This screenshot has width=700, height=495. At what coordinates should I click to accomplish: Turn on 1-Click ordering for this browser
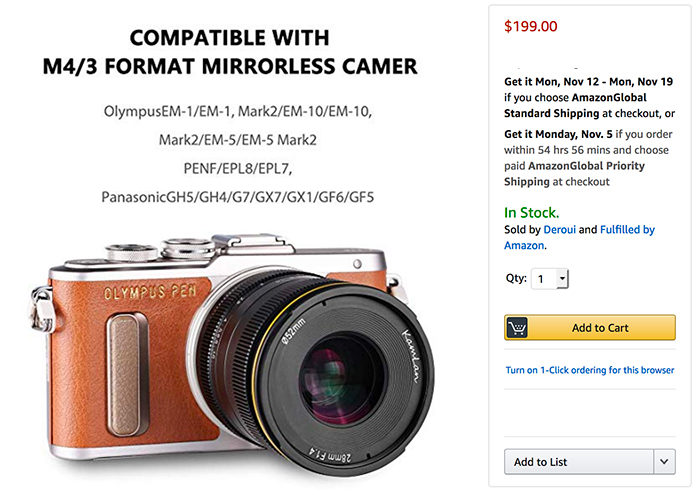click(589, 370)
